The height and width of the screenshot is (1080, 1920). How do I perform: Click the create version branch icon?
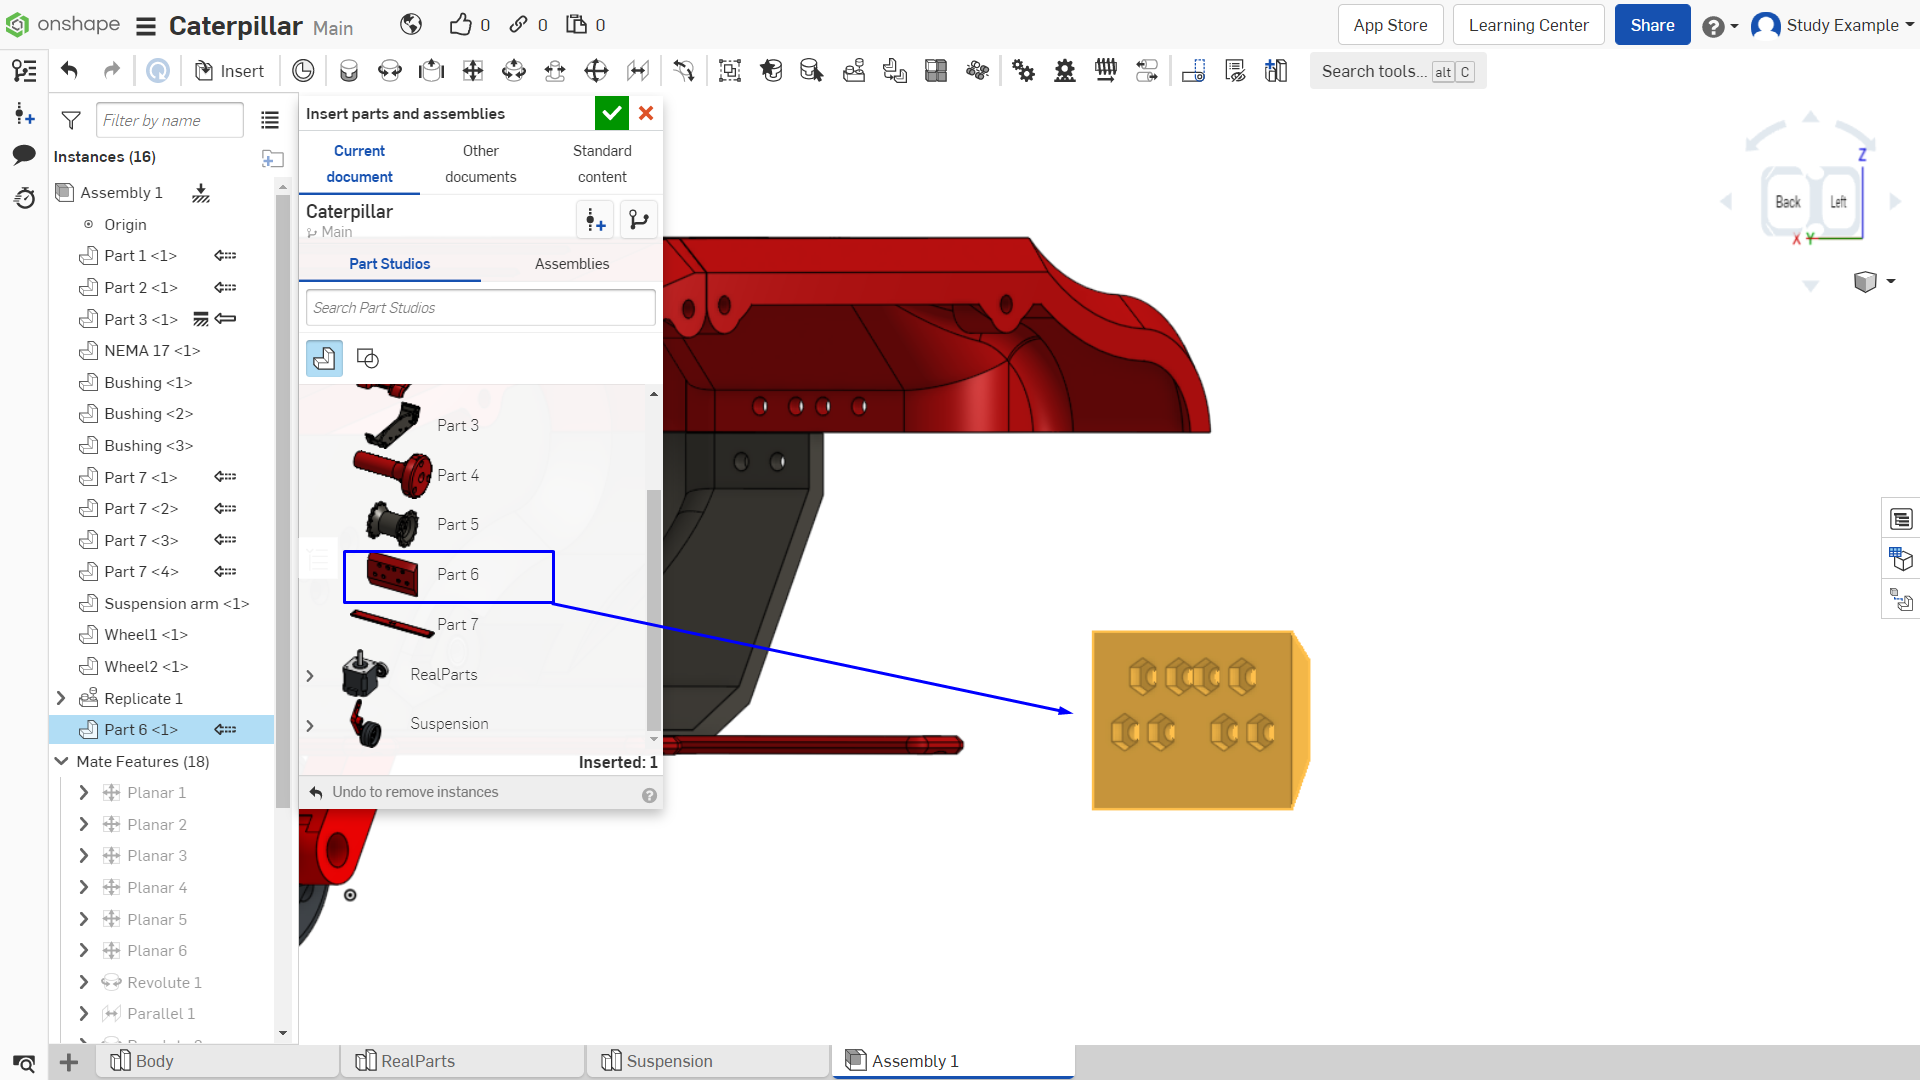[639, 220]
